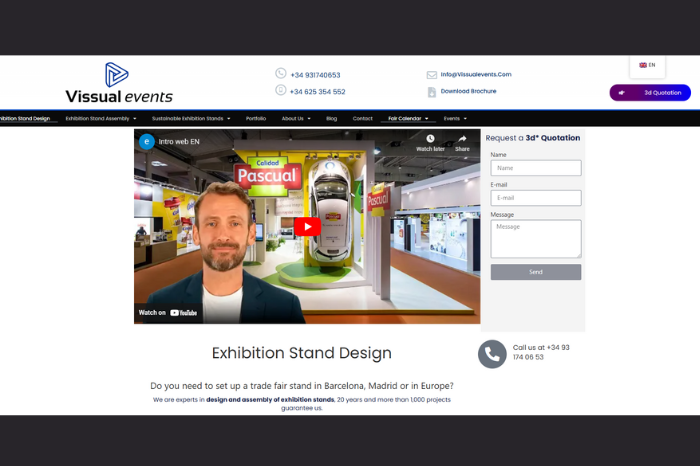Click the hand icon in the 3d Quotation button
The width and height of the screenshot is (700, 466).
tap(621, 93)
